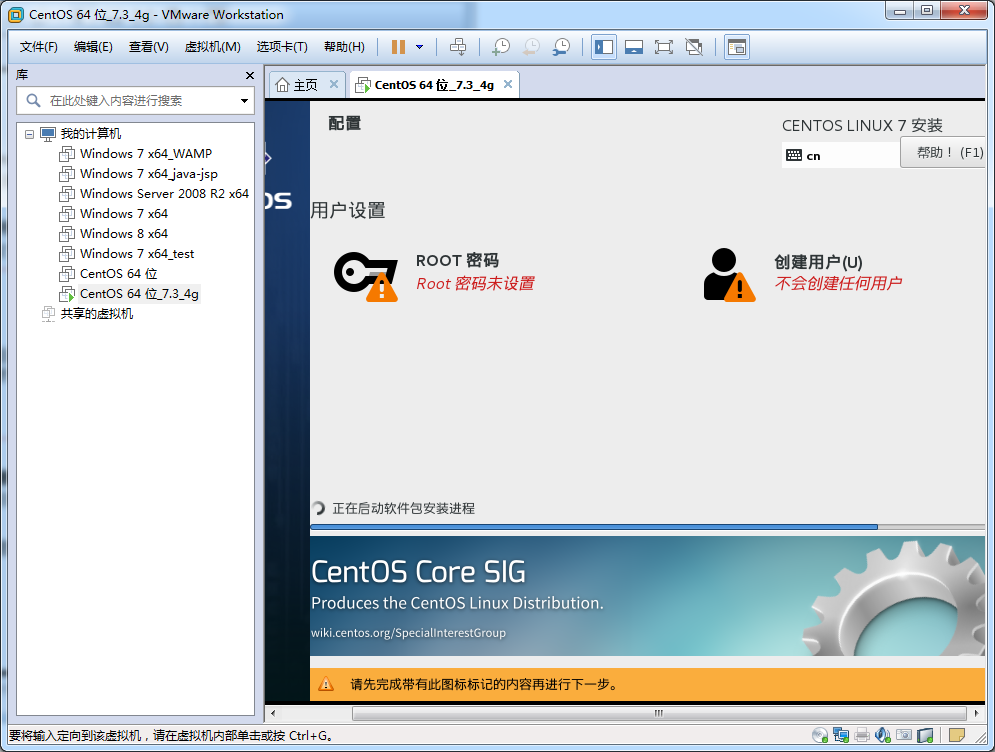Click the wiki.centos.org/SpecialInterestGroup link text
The image size is (995, 752).
[x=408, y=633]
